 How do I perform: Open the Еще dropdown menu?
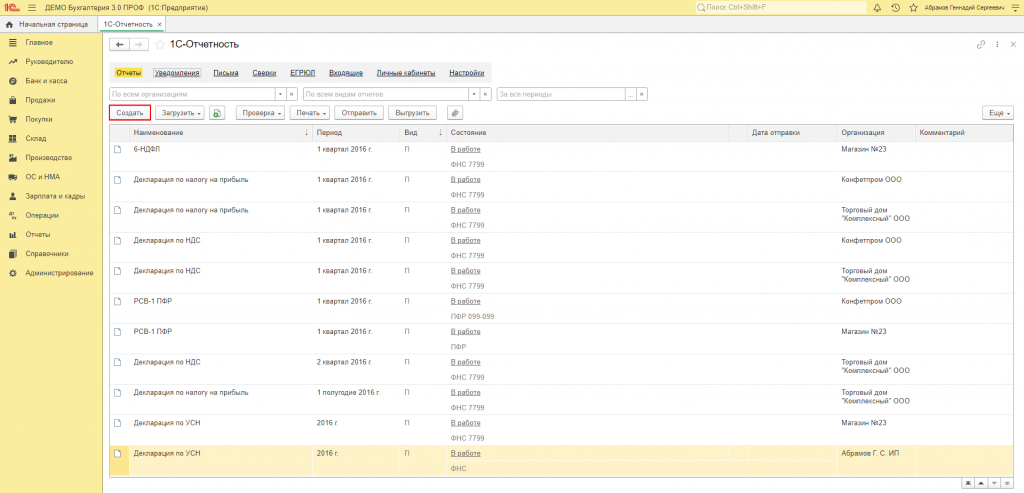click(x=998, y=113)
